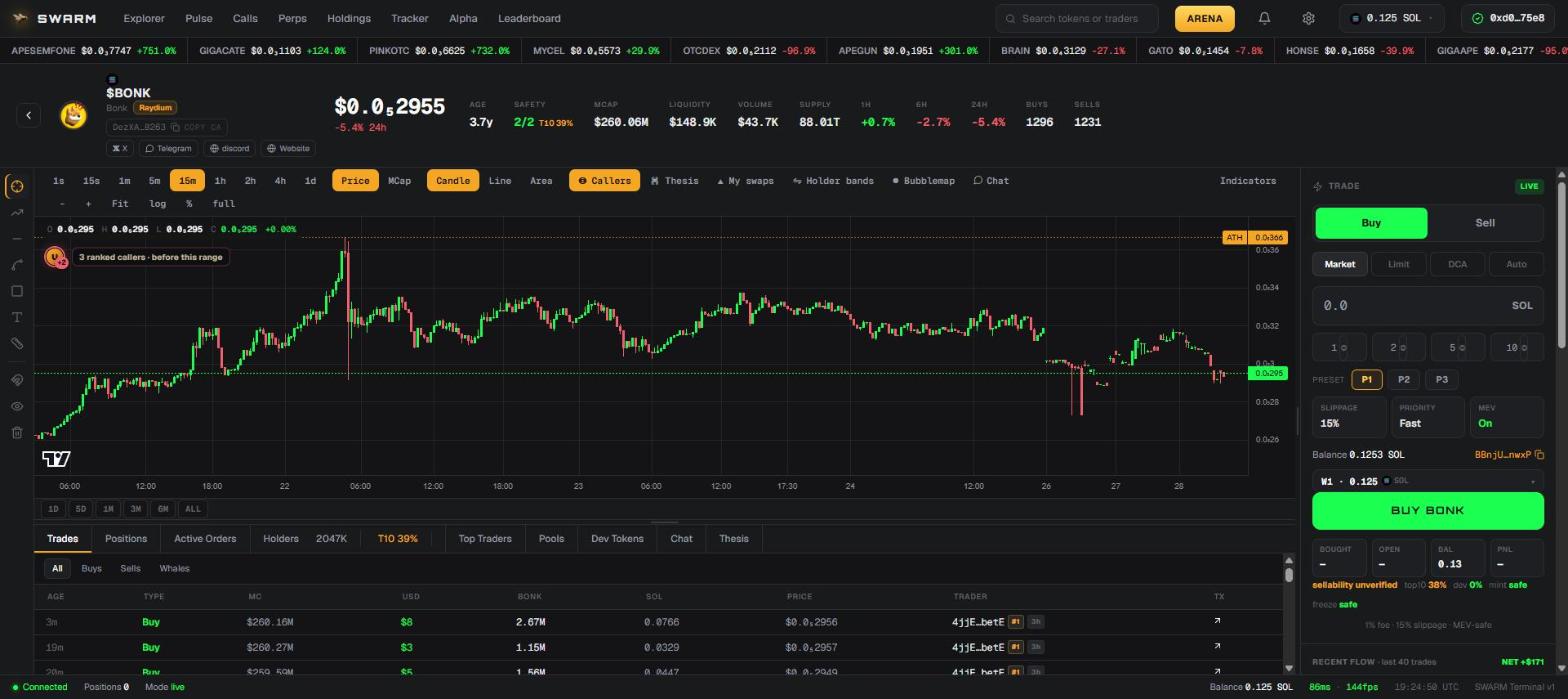1568x699 pixels.
Task: Open the wallet 0xd0…75e8 menu
Action: coord(1508,18)
